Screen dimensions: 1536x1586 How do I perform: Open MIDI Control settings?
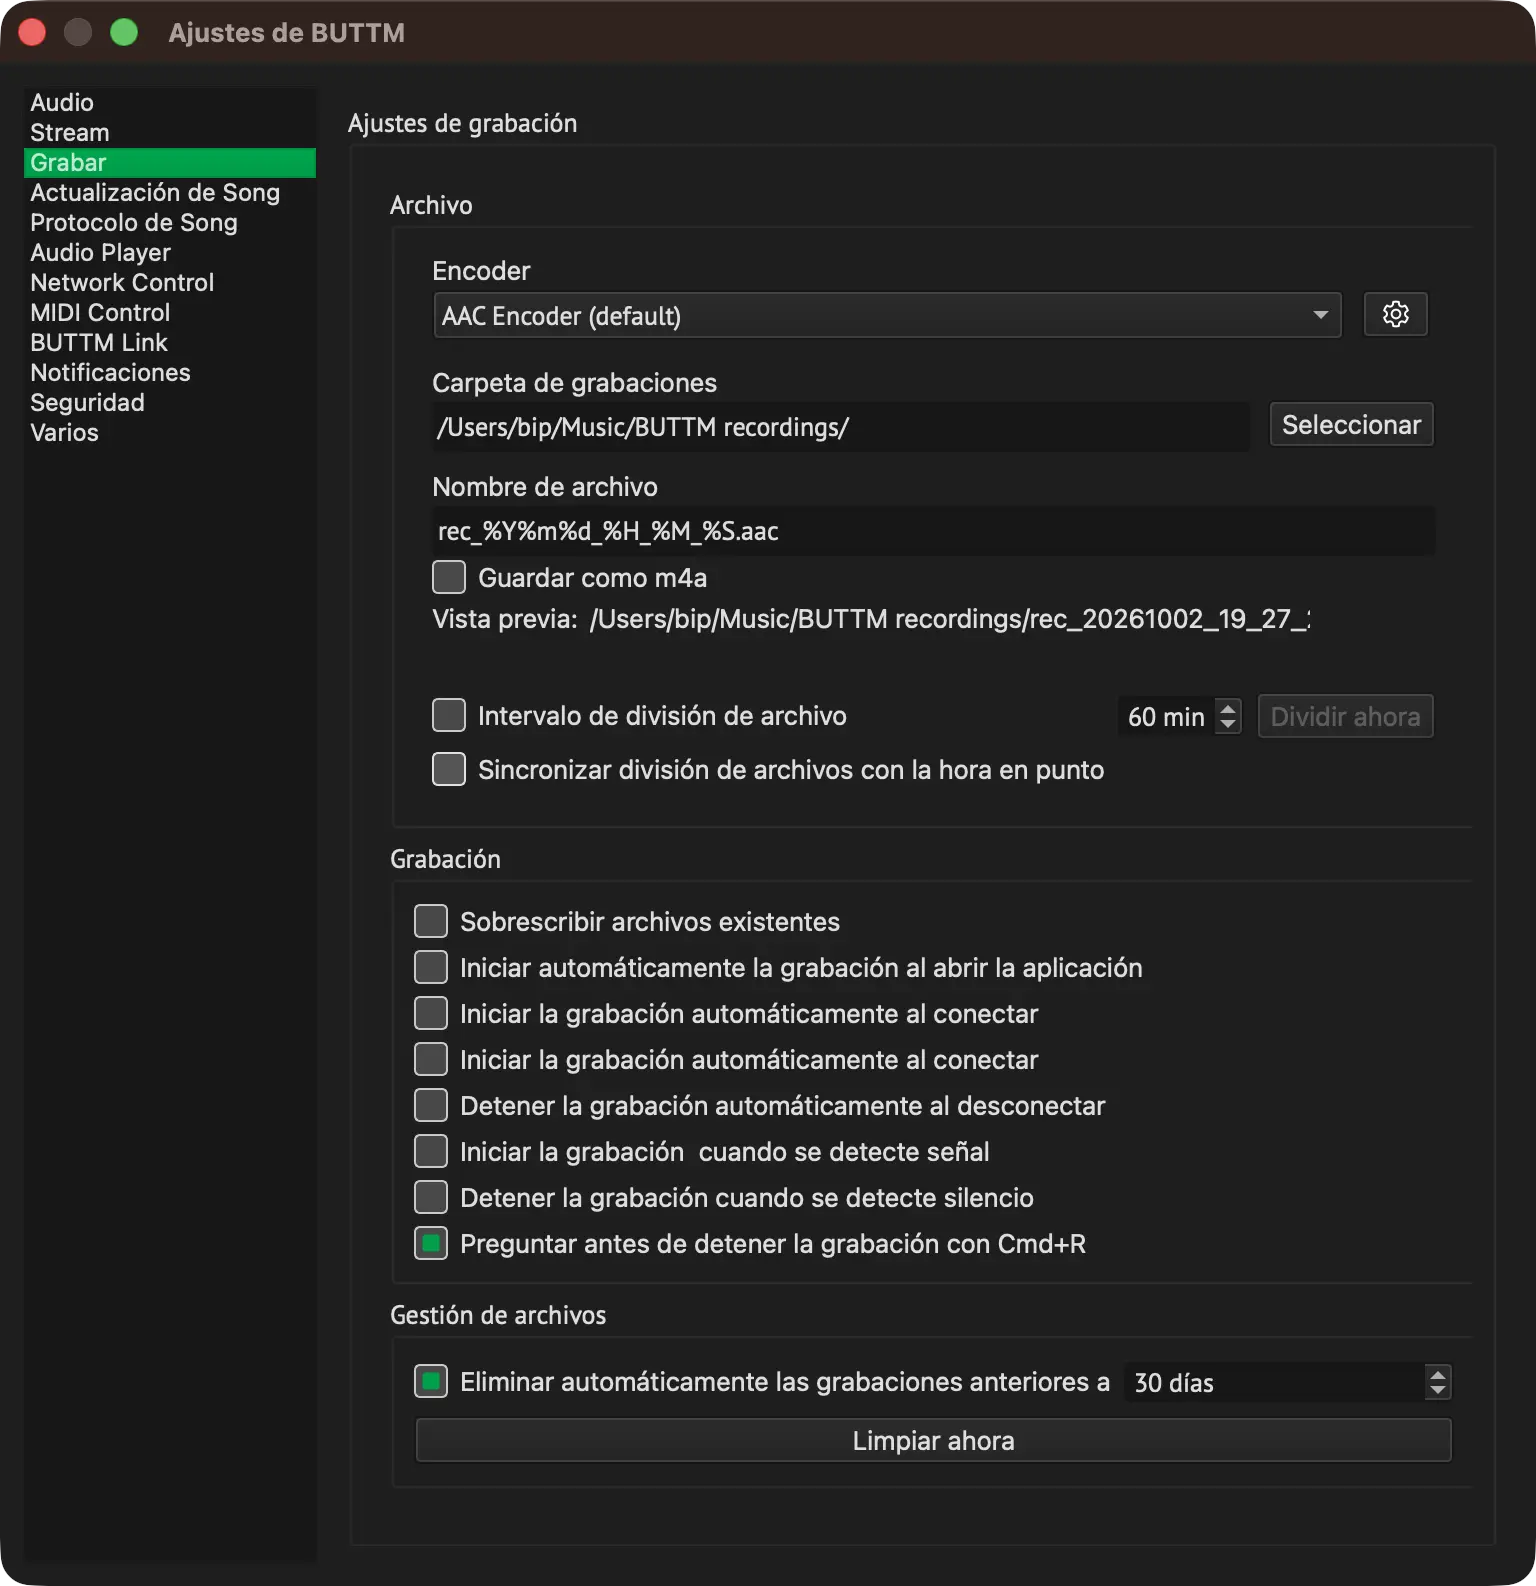coord(170,313)
